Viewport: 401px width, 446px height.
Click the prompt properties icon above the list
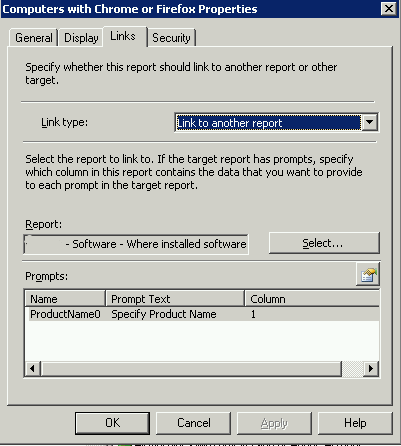point(368,274)
